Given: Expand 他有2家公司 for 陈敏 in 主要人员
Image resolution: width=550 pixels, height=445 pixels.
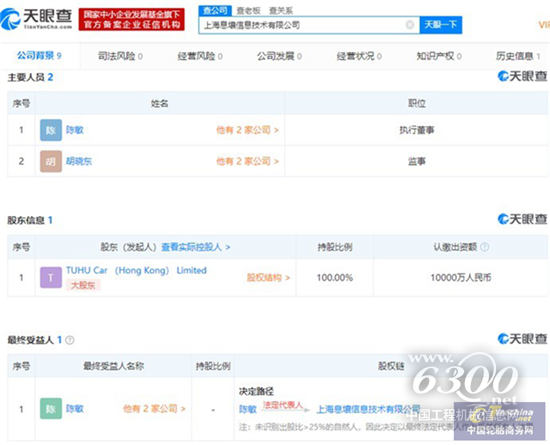Looking at the screenshot, I should 247,130.
